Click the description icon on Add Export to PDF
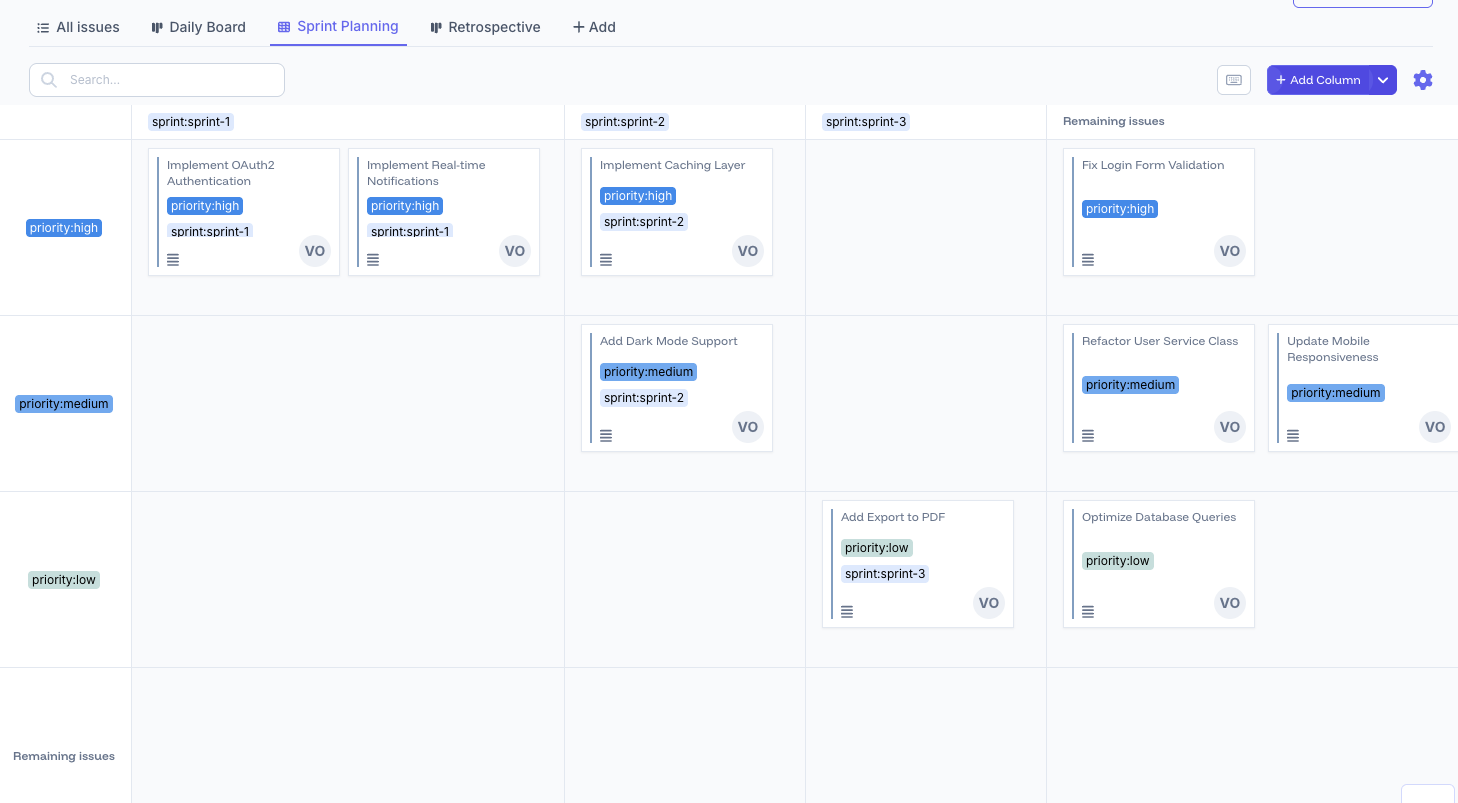The width and height of the screenshot is (1458, 803). (847, 611)
